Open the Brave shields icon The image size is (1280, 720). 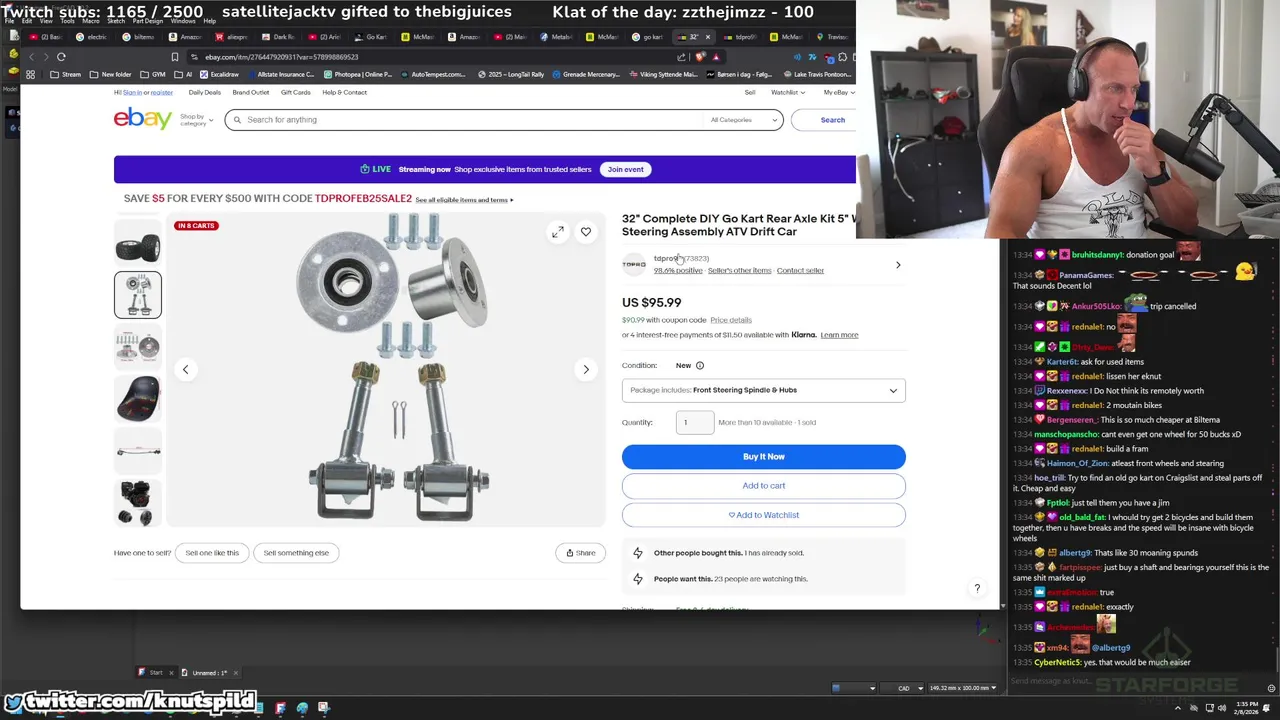pos(700,57)
